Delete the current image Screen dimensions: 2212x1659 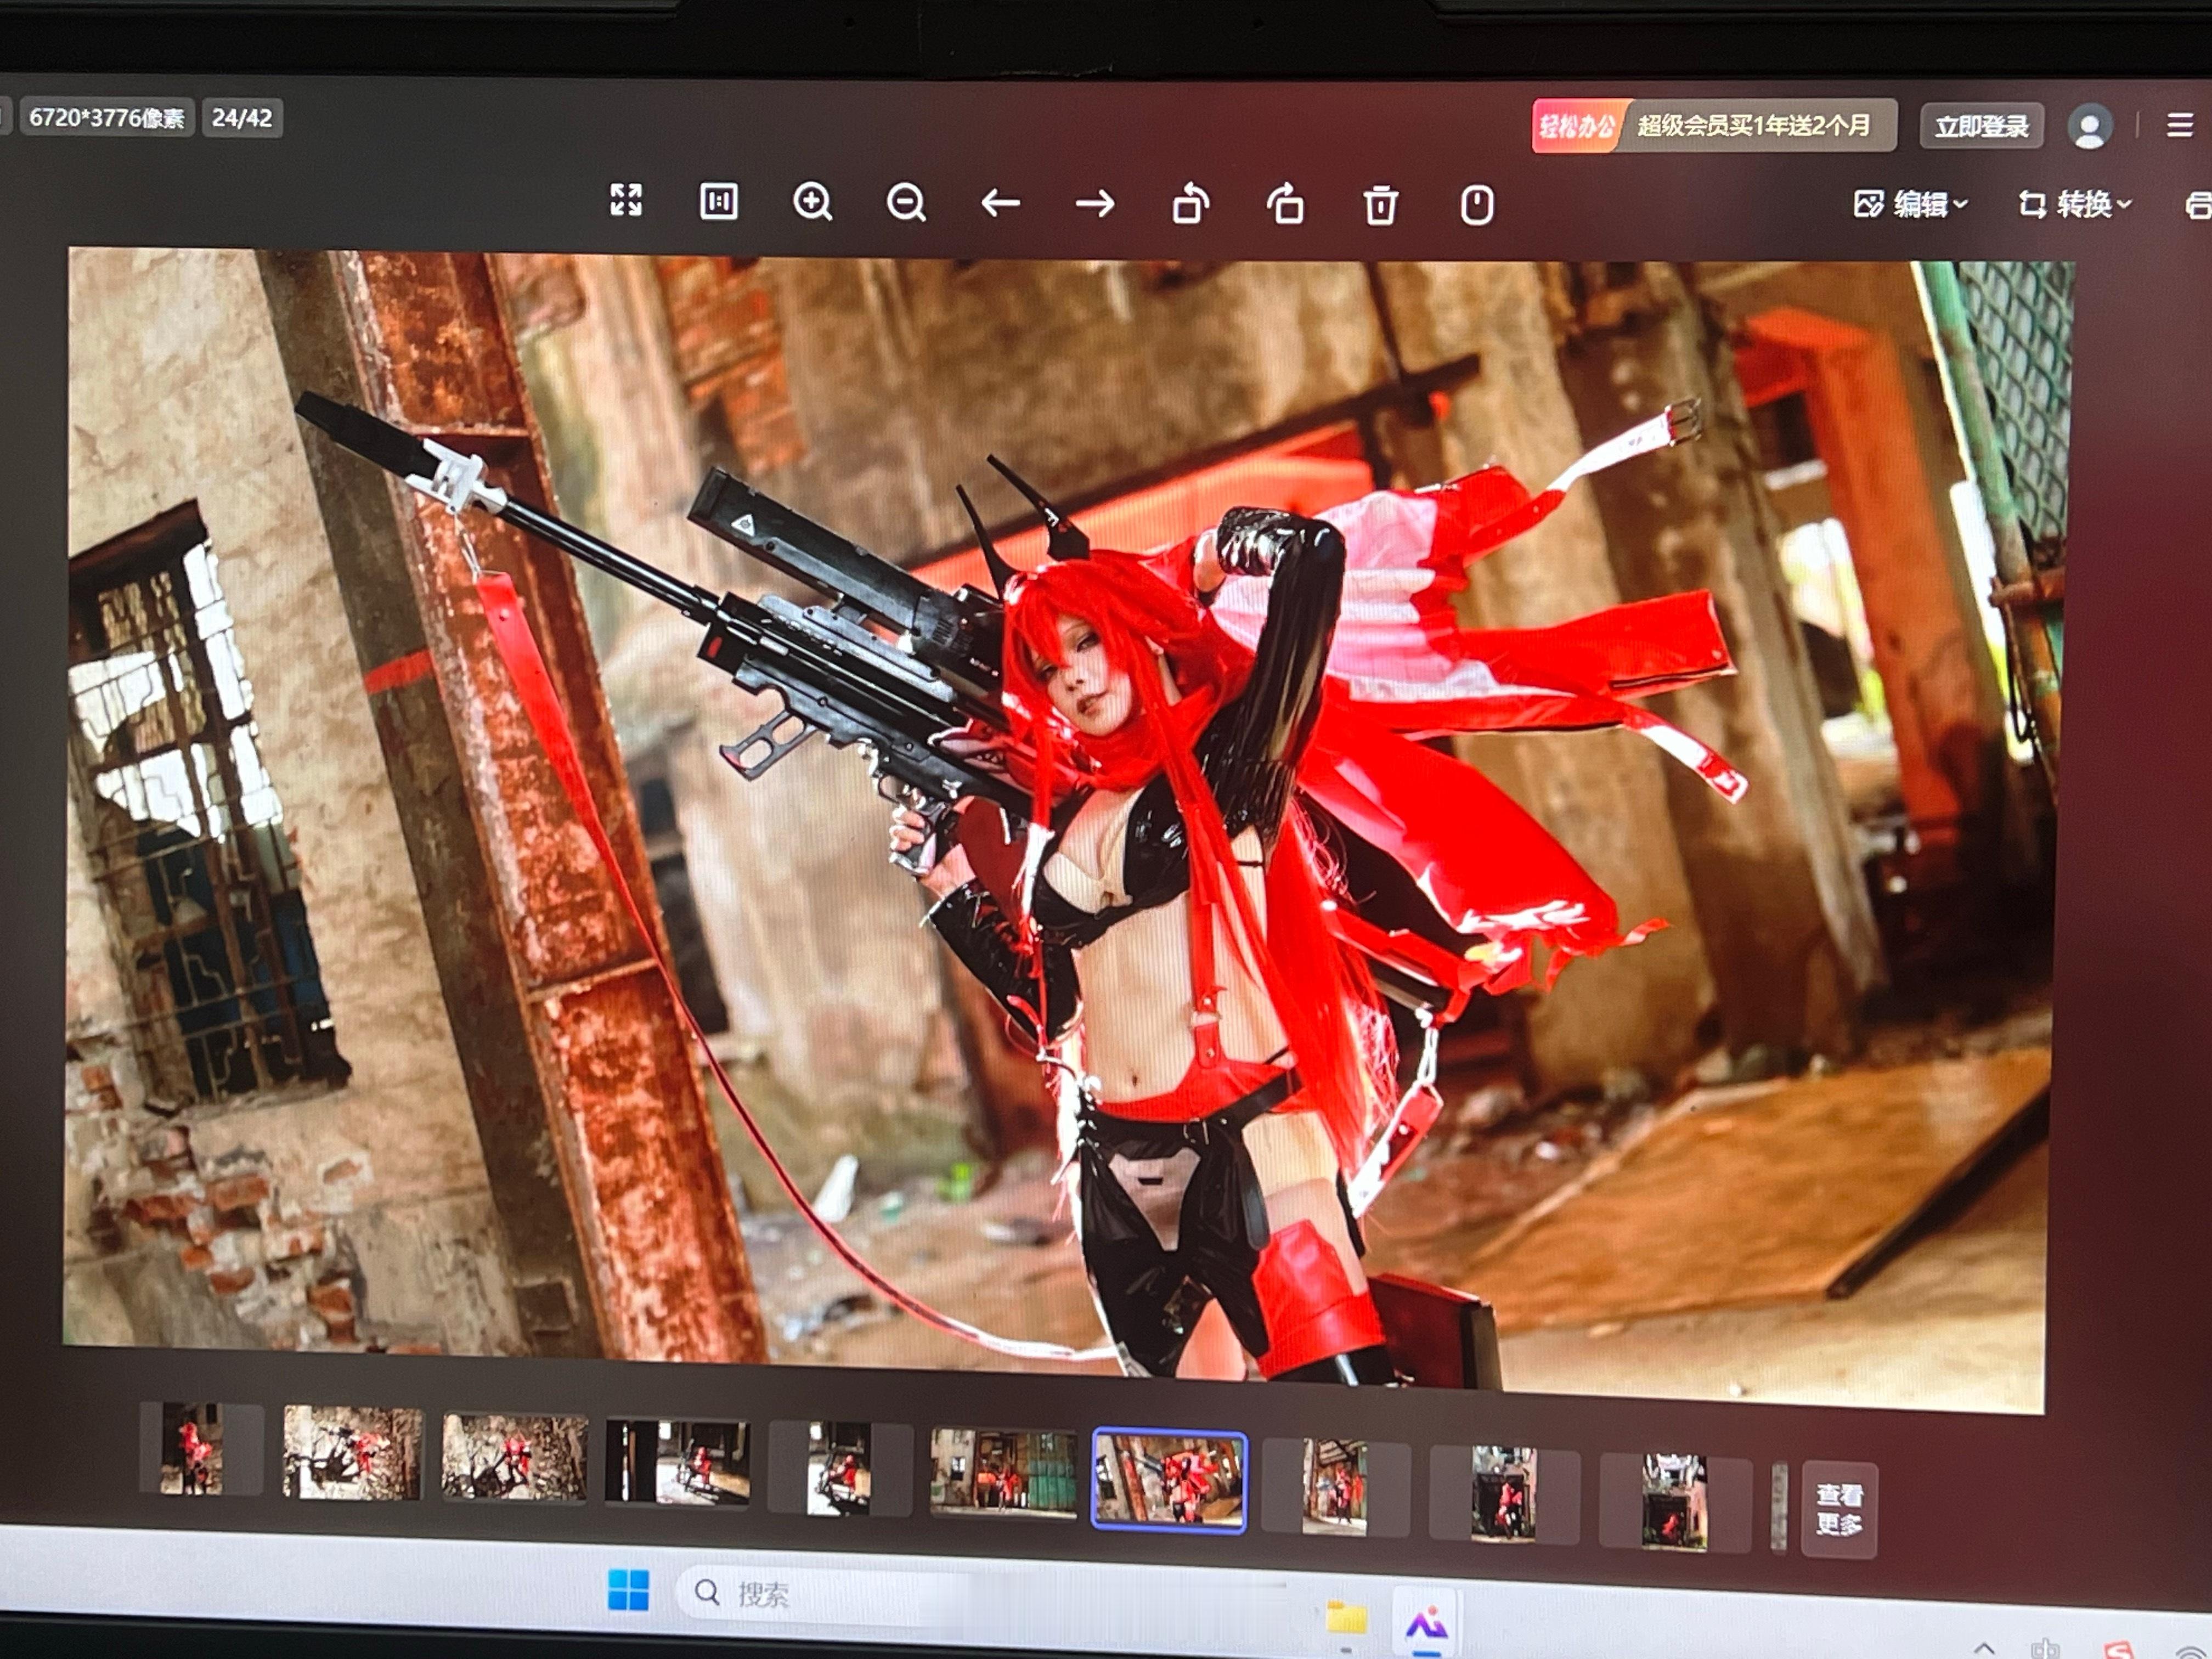point(1381,205)
